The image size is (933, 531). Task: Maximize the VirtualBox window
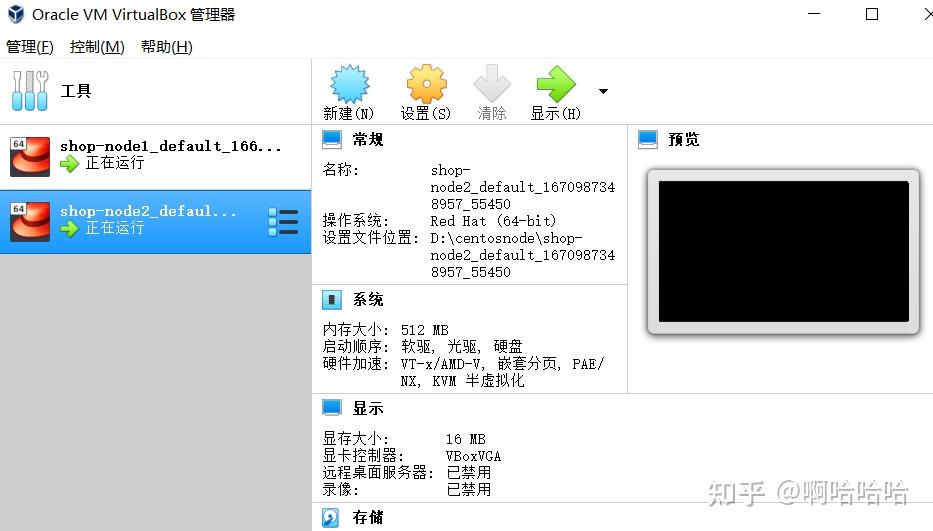tap(872, 14)
